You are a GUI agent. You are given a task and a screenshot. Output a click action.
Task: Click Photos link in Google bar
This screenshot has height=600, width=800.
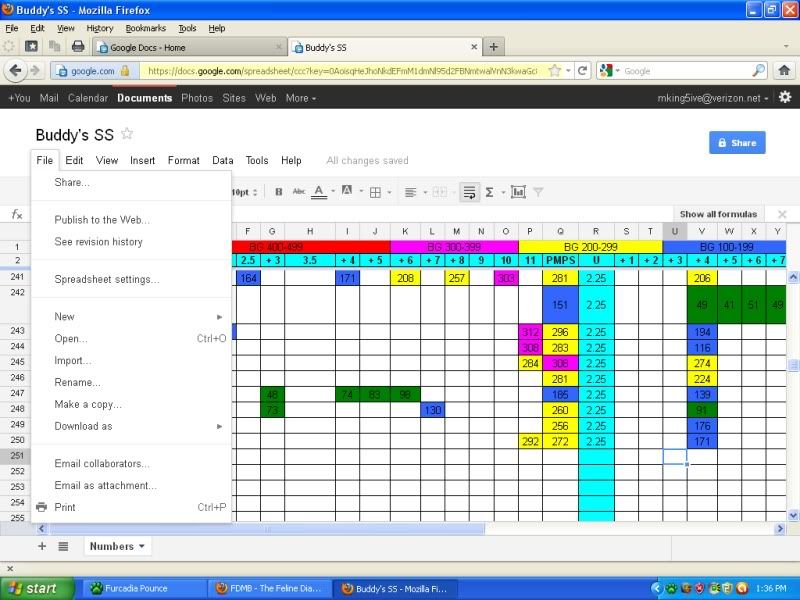click(197, 98)
